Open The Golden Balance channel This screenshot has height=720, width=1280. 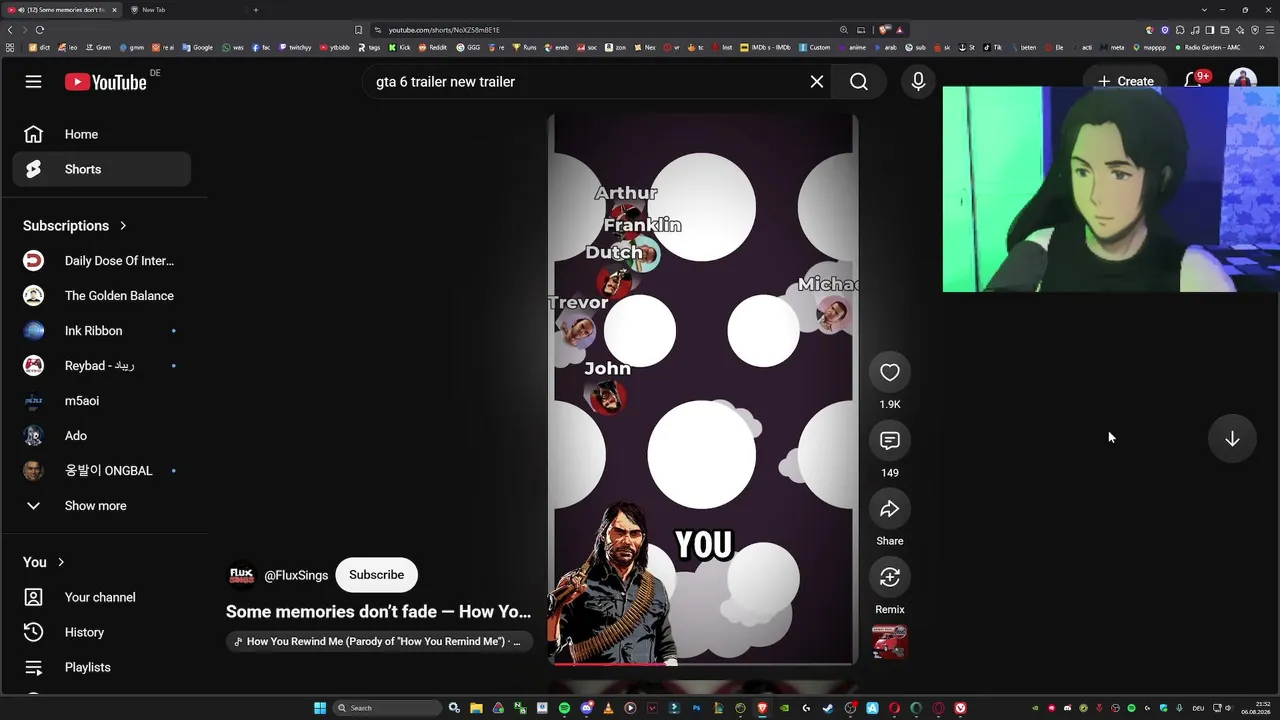[x=101, y=296]
